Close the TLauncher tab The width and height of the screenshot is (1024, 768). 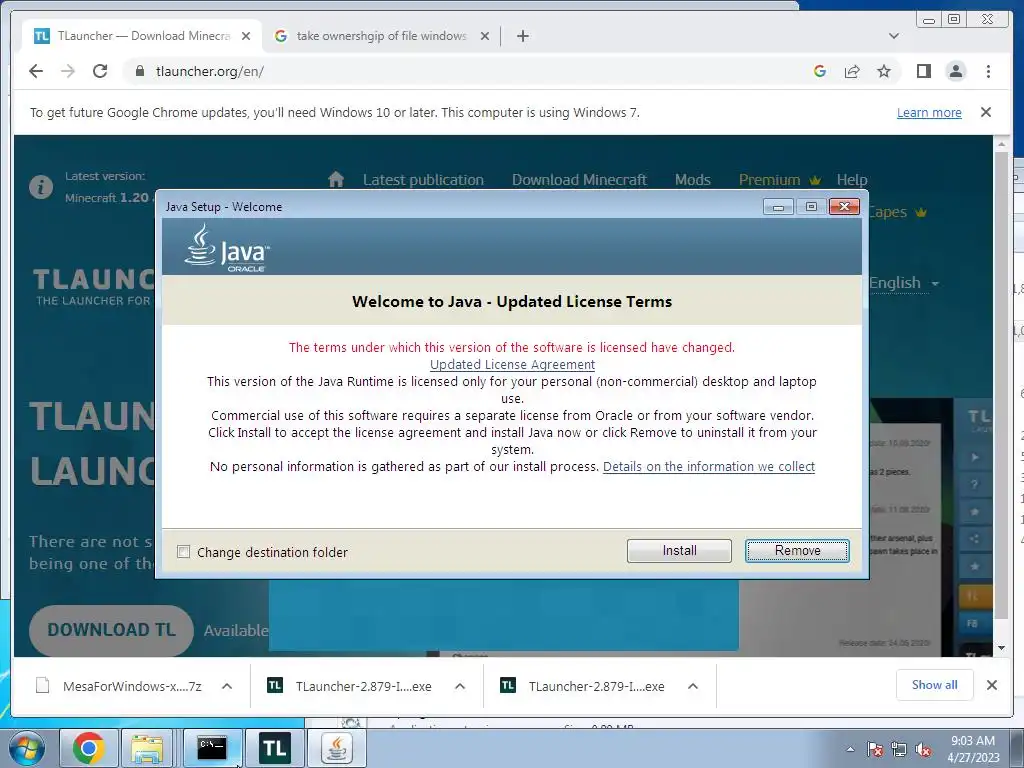[246, 36]
